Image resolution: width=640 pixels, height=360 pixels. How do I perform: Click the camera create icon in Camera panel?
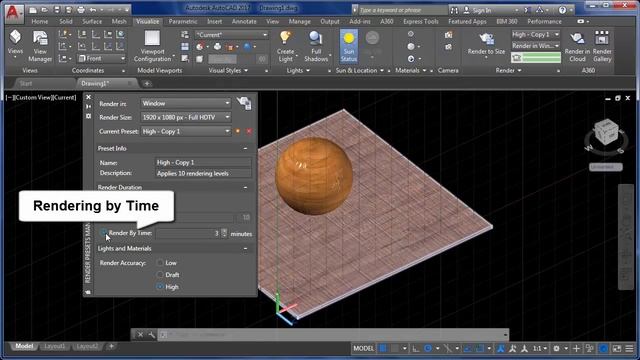tap(449, 35)
